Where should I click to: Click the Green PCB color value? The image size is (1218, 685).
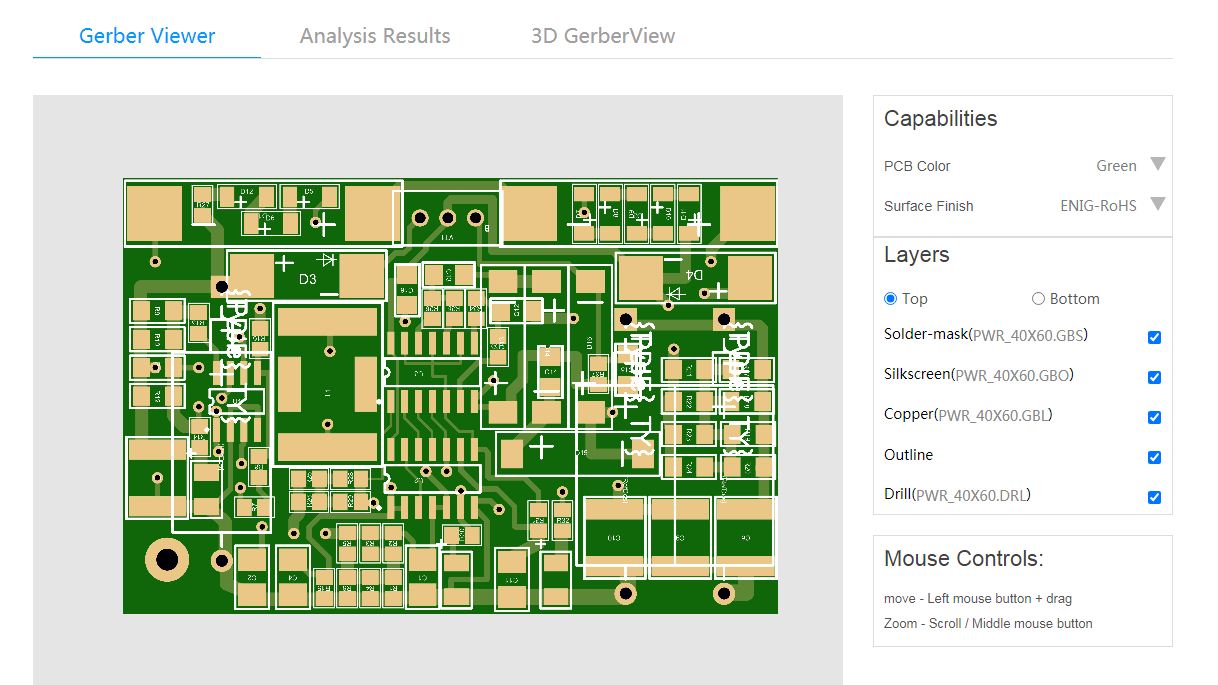pos(1116,166)
